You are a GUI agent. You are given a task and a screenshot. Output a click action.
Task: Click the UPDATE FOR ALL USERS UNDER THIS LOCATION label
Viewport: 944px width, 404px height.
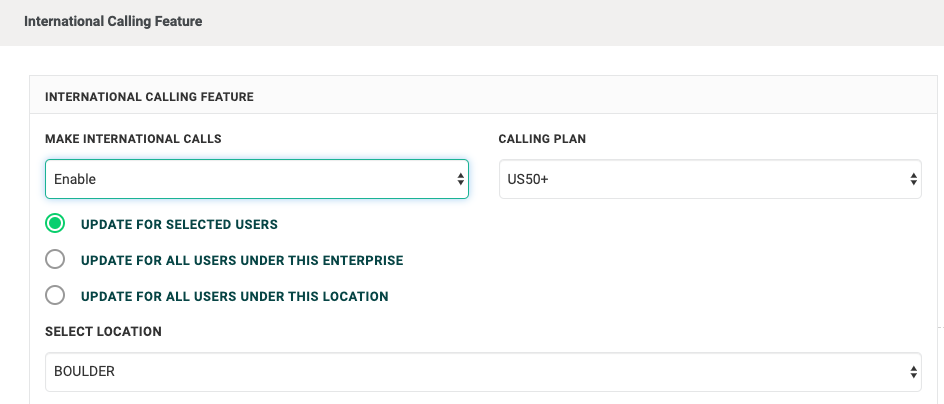(235, 297)
